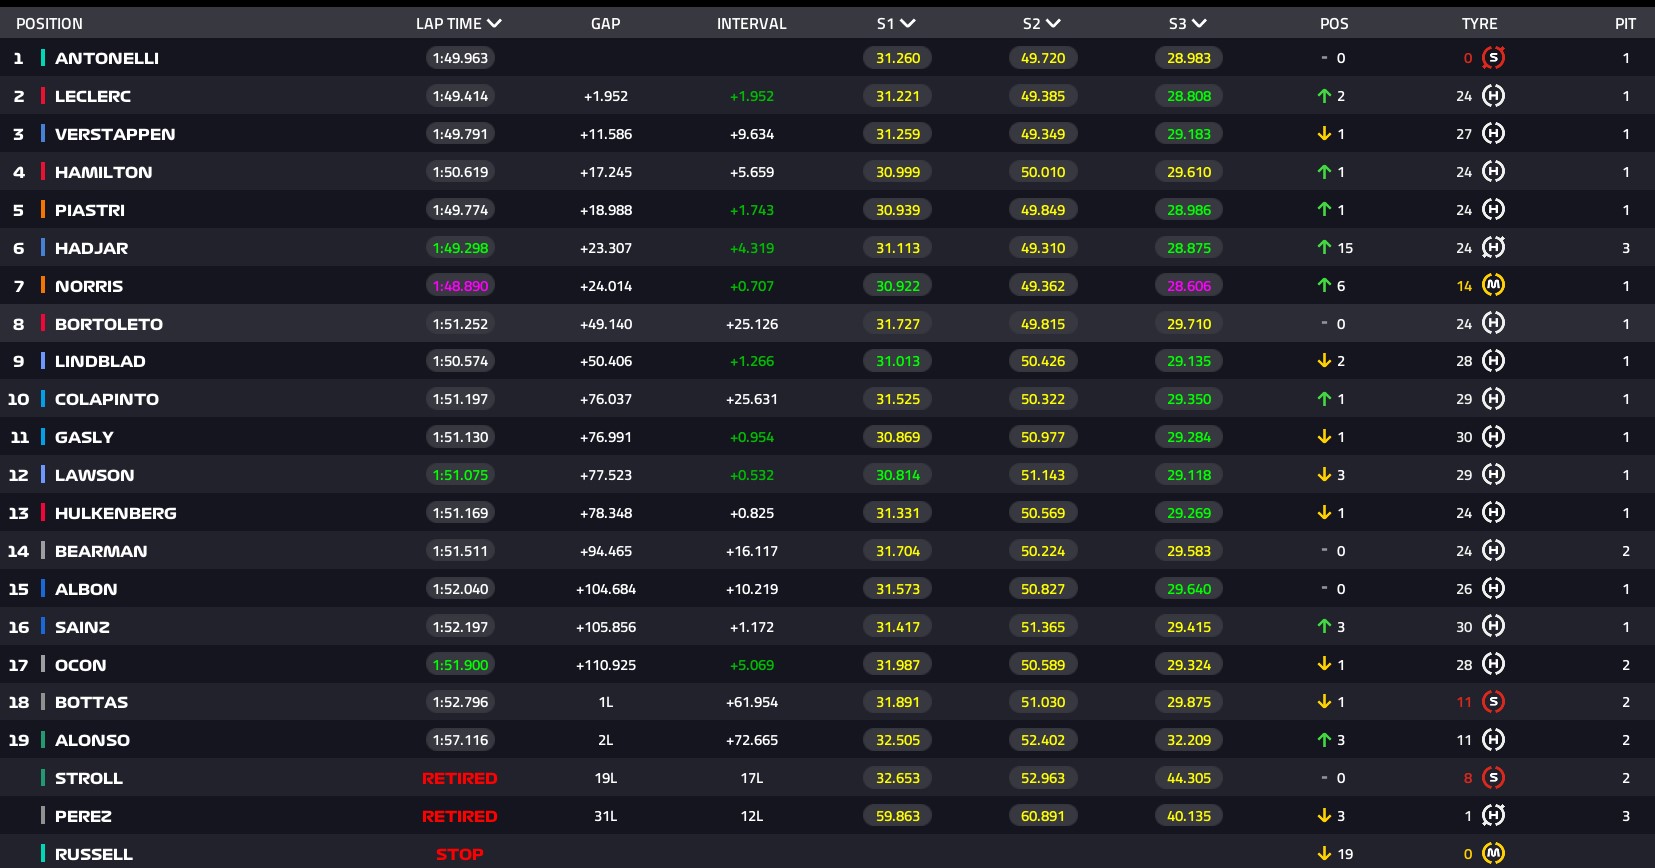Click Norris's purple fastest lap time
1655x868 pixels.
tap(460, 286)
